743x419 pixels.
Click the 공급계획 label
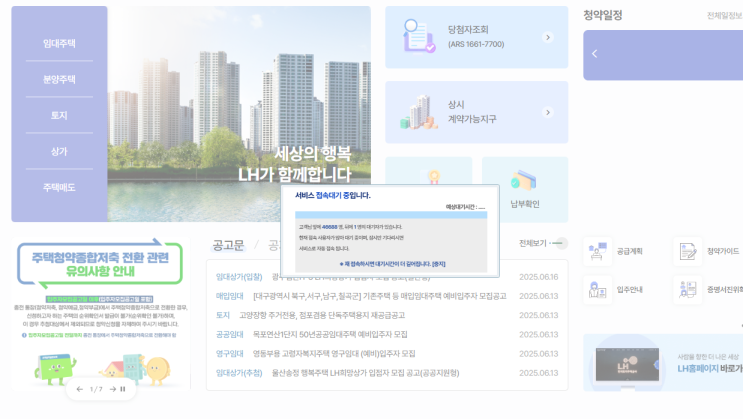coord(630,251)
